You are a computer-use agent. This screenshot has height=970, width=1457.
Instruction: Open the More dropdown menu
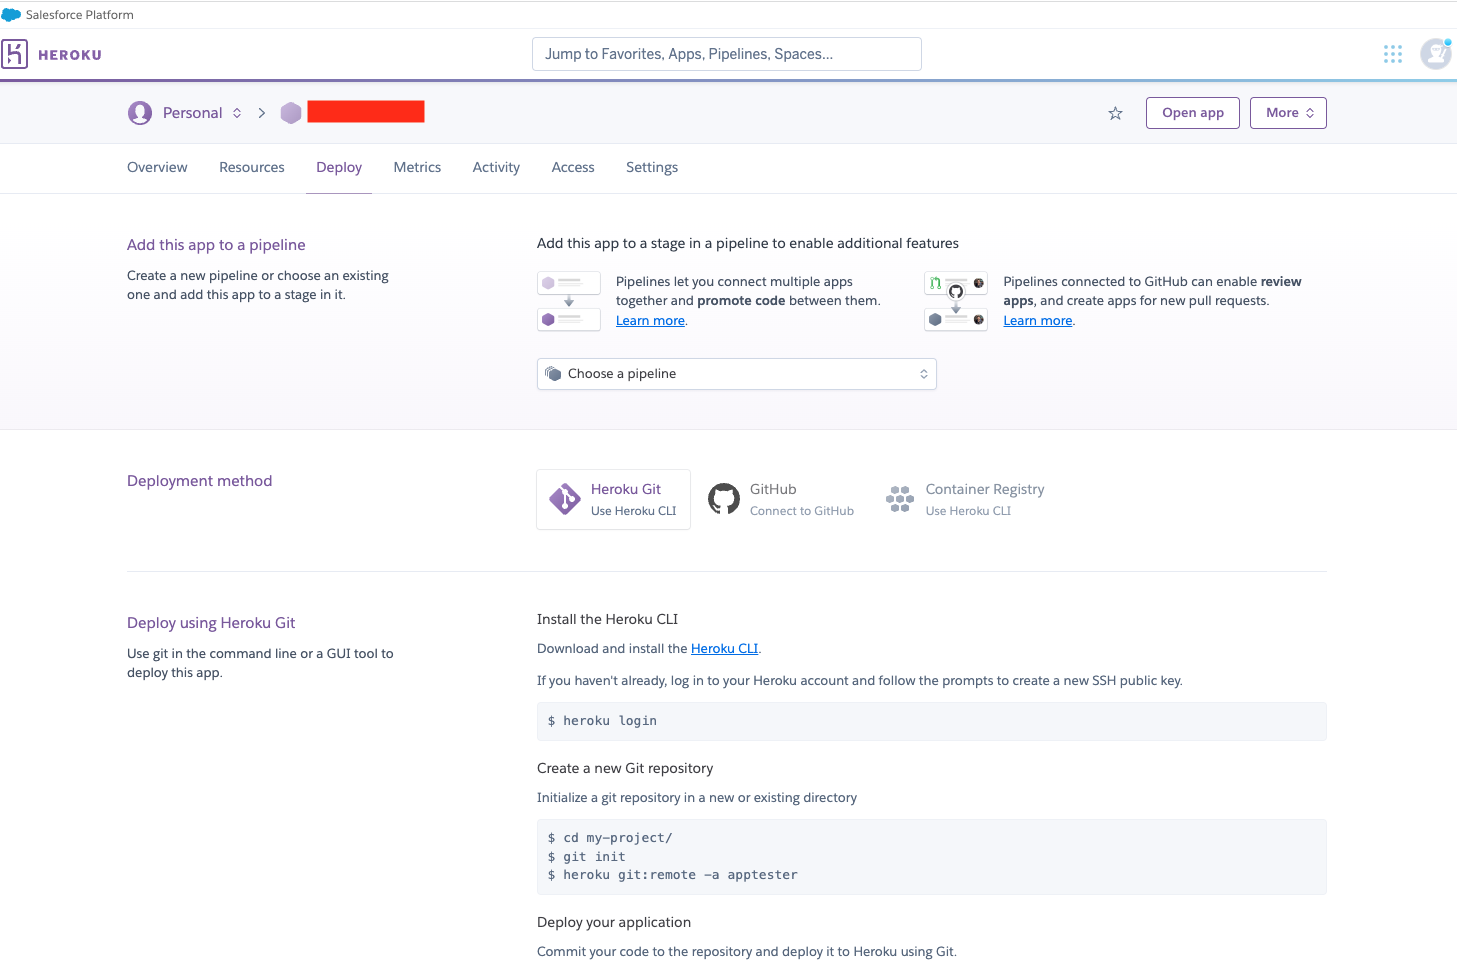pyautogui.click(x=1288, y=113)
